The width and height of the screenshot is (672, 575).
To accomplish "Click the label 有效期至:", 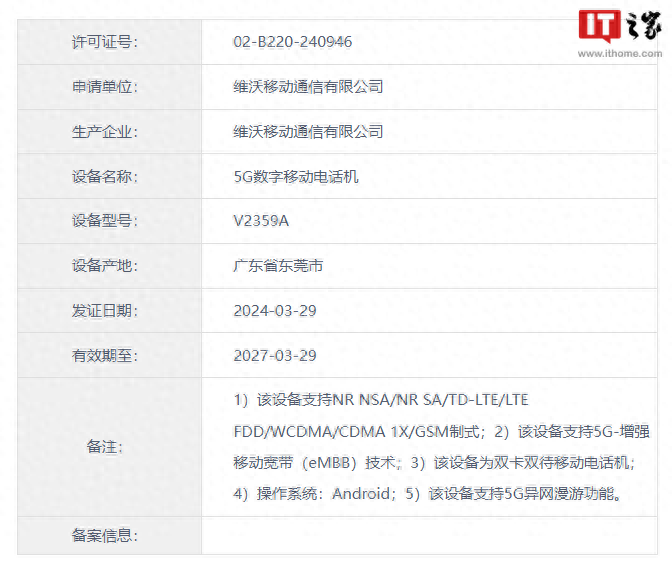I will pos(105,356).
